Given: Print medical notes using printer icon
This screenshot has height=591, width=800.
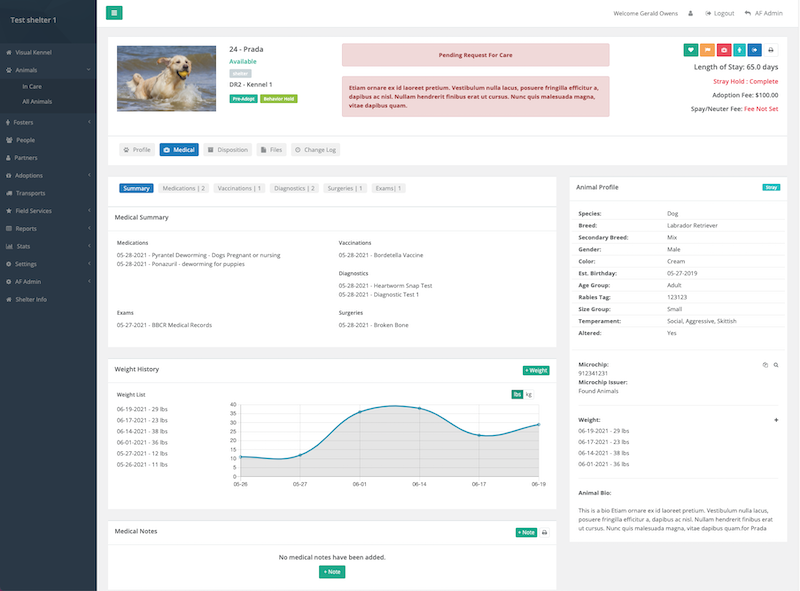Looking at the screenshot, I should pyautogui.click(x=544, y=532).
